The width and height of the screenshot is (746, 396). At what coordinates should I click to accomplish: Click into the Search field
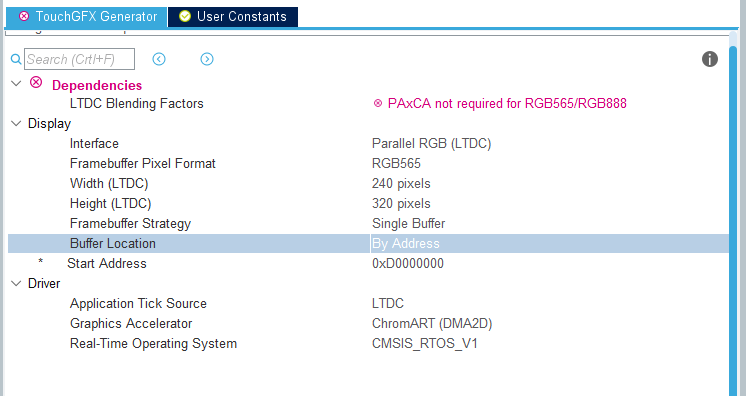tap(79, 59)
